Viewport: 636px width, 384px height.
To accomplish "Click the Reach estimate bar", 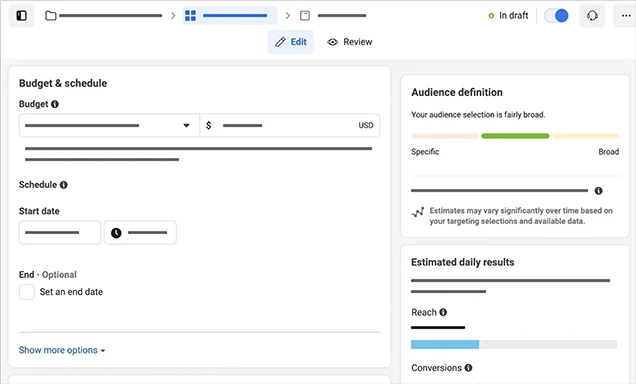I will pos(514,345).
